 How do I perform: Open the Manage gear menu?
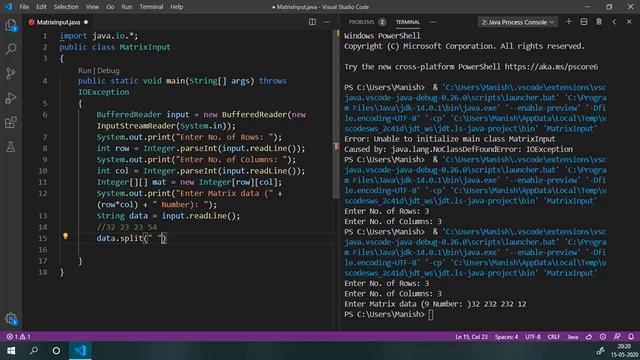[11, 319]
